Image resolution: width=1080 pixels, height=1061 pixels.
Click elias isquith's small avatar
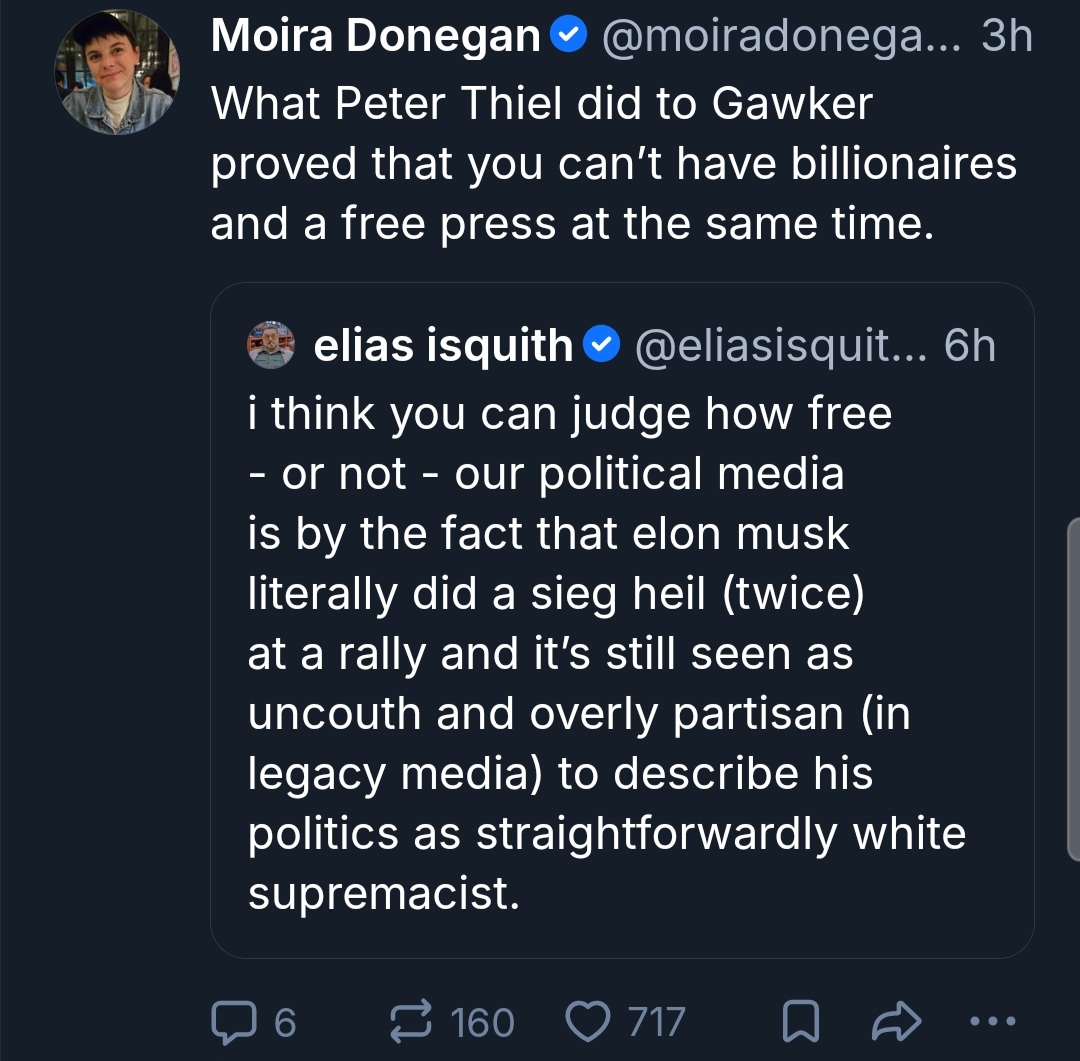tap(271, 346)
